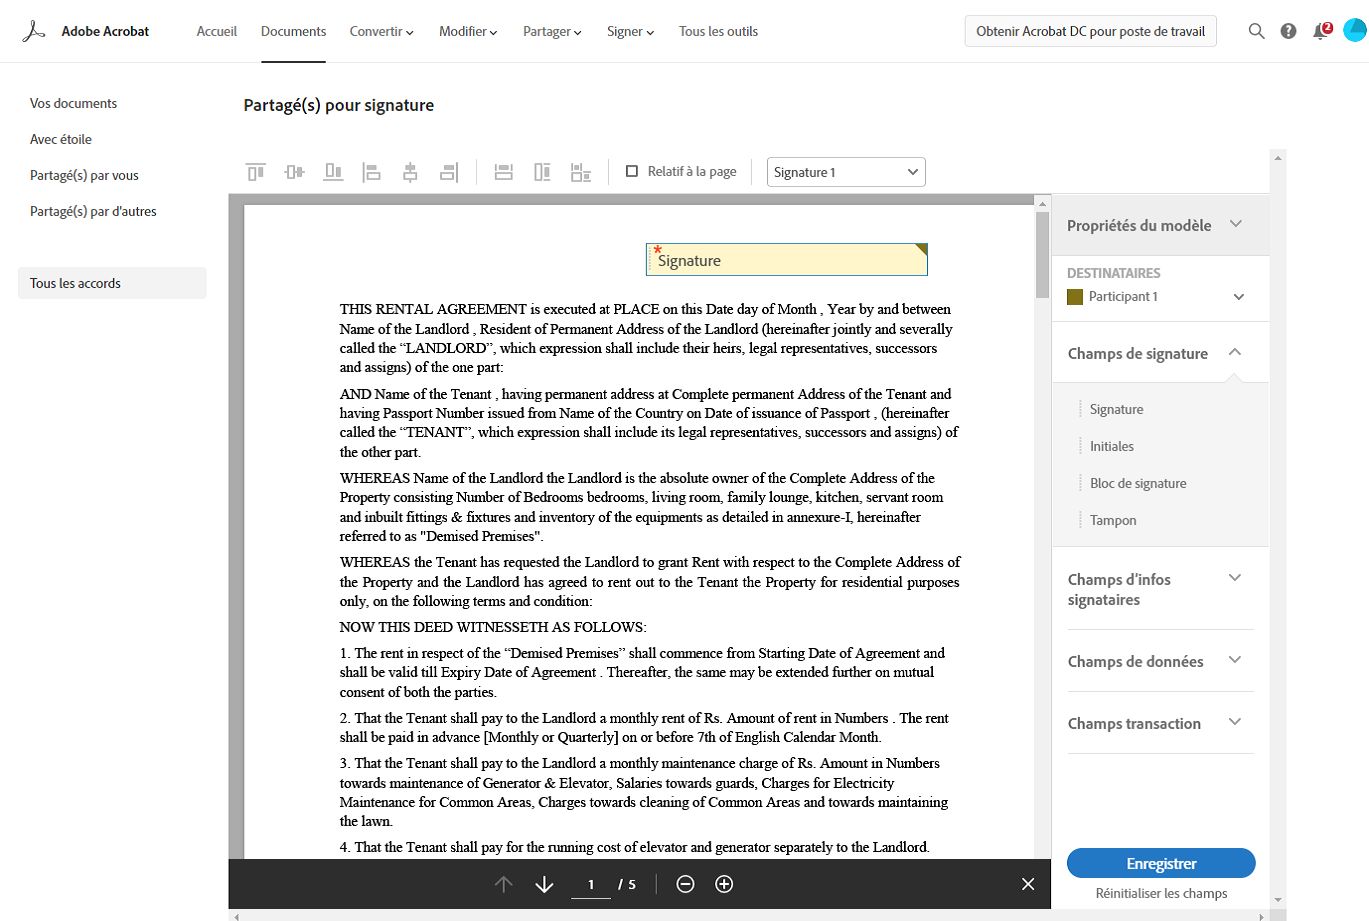Collapse the Champs de signature section
The height and width of the screenshot is (921, 1369).
pos(1160,353)
